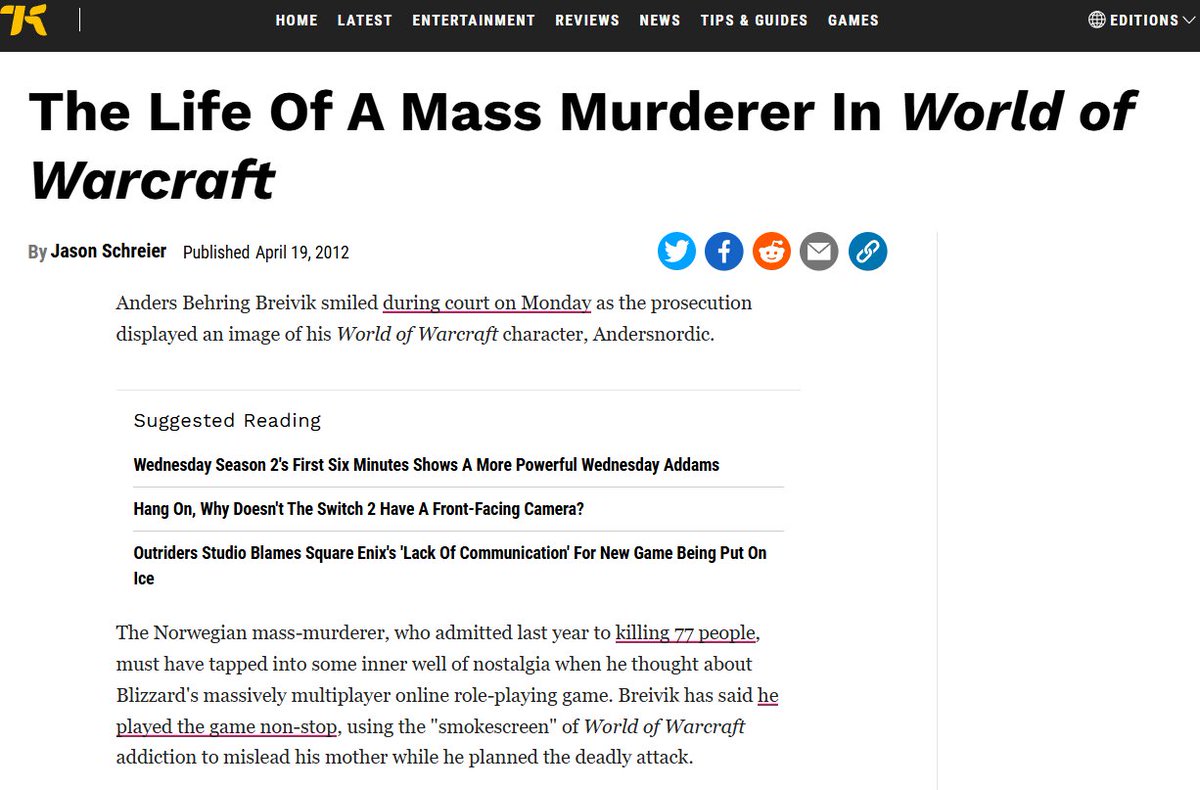Select the 'Published April 19, 2012' date
1200x790 pixels.
point(266,252)
